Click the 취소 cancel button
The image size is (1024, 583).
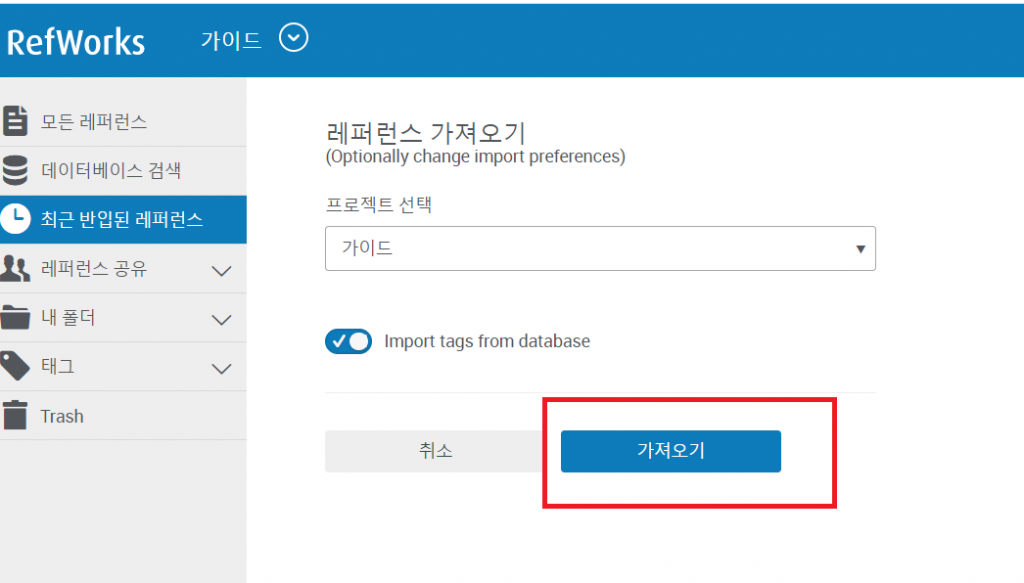click(x=436, y=451)
